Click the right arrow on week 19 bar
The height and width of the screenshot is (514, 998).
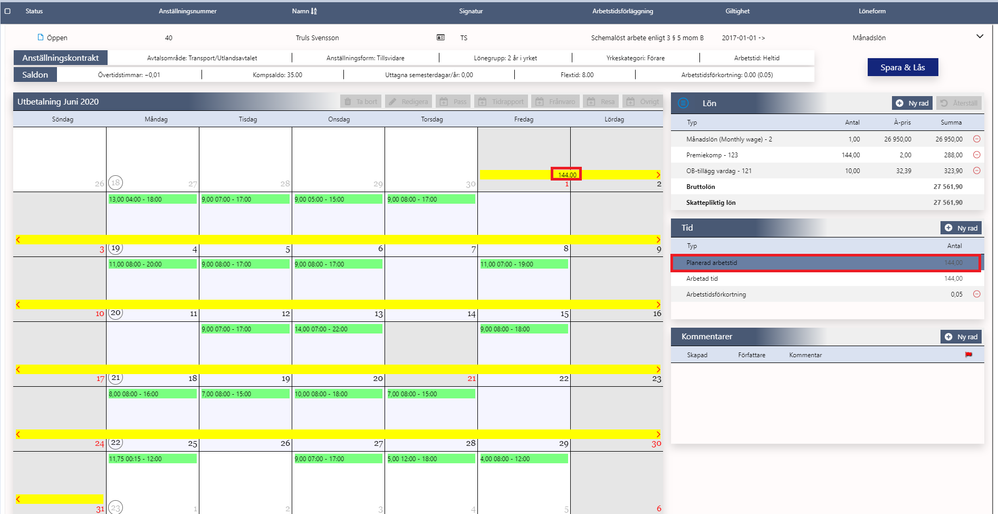tap(657, 239)
